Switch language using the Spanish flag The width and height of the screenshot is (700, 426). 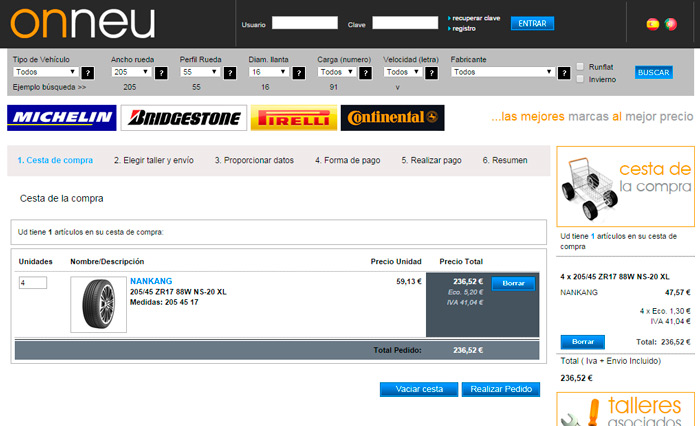click(x=653, y=24)
